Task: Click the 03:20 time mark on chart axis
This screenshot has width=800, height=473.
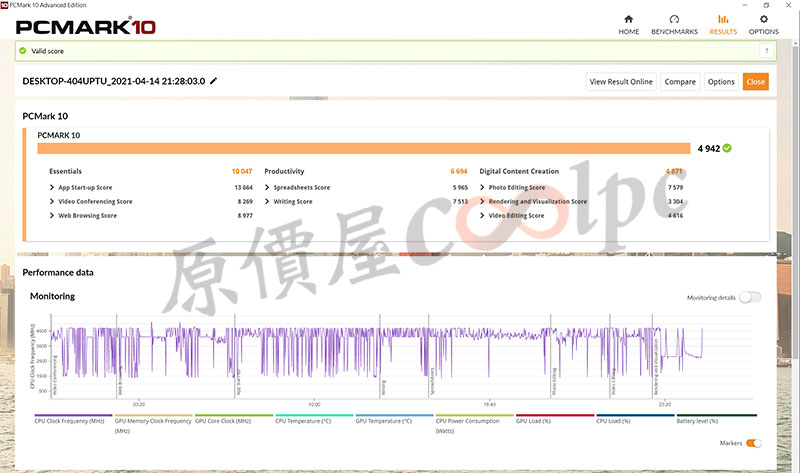Action: 139,404
